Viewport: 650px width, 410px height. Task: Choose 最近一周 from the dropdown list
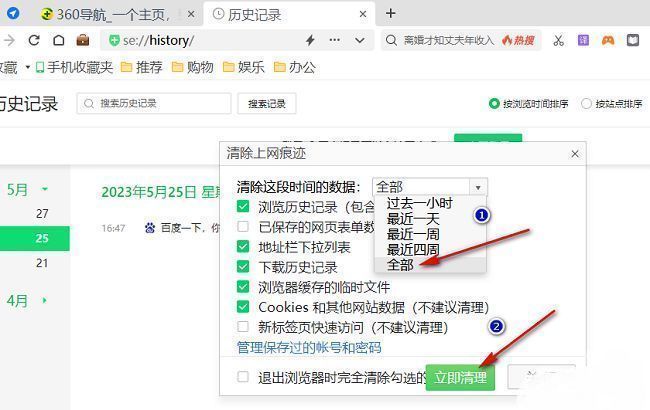click(x=413, y=234)
